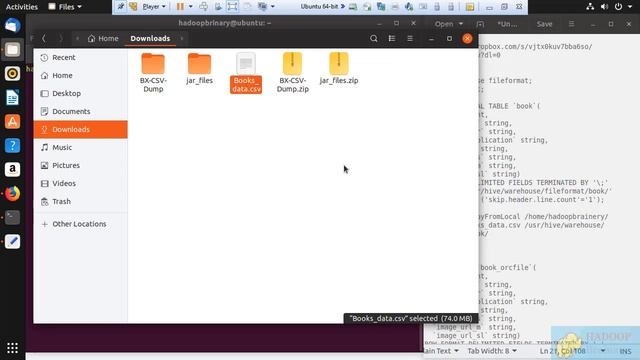
Task: Open the Files hamburger menu
Action: point(410,38)
